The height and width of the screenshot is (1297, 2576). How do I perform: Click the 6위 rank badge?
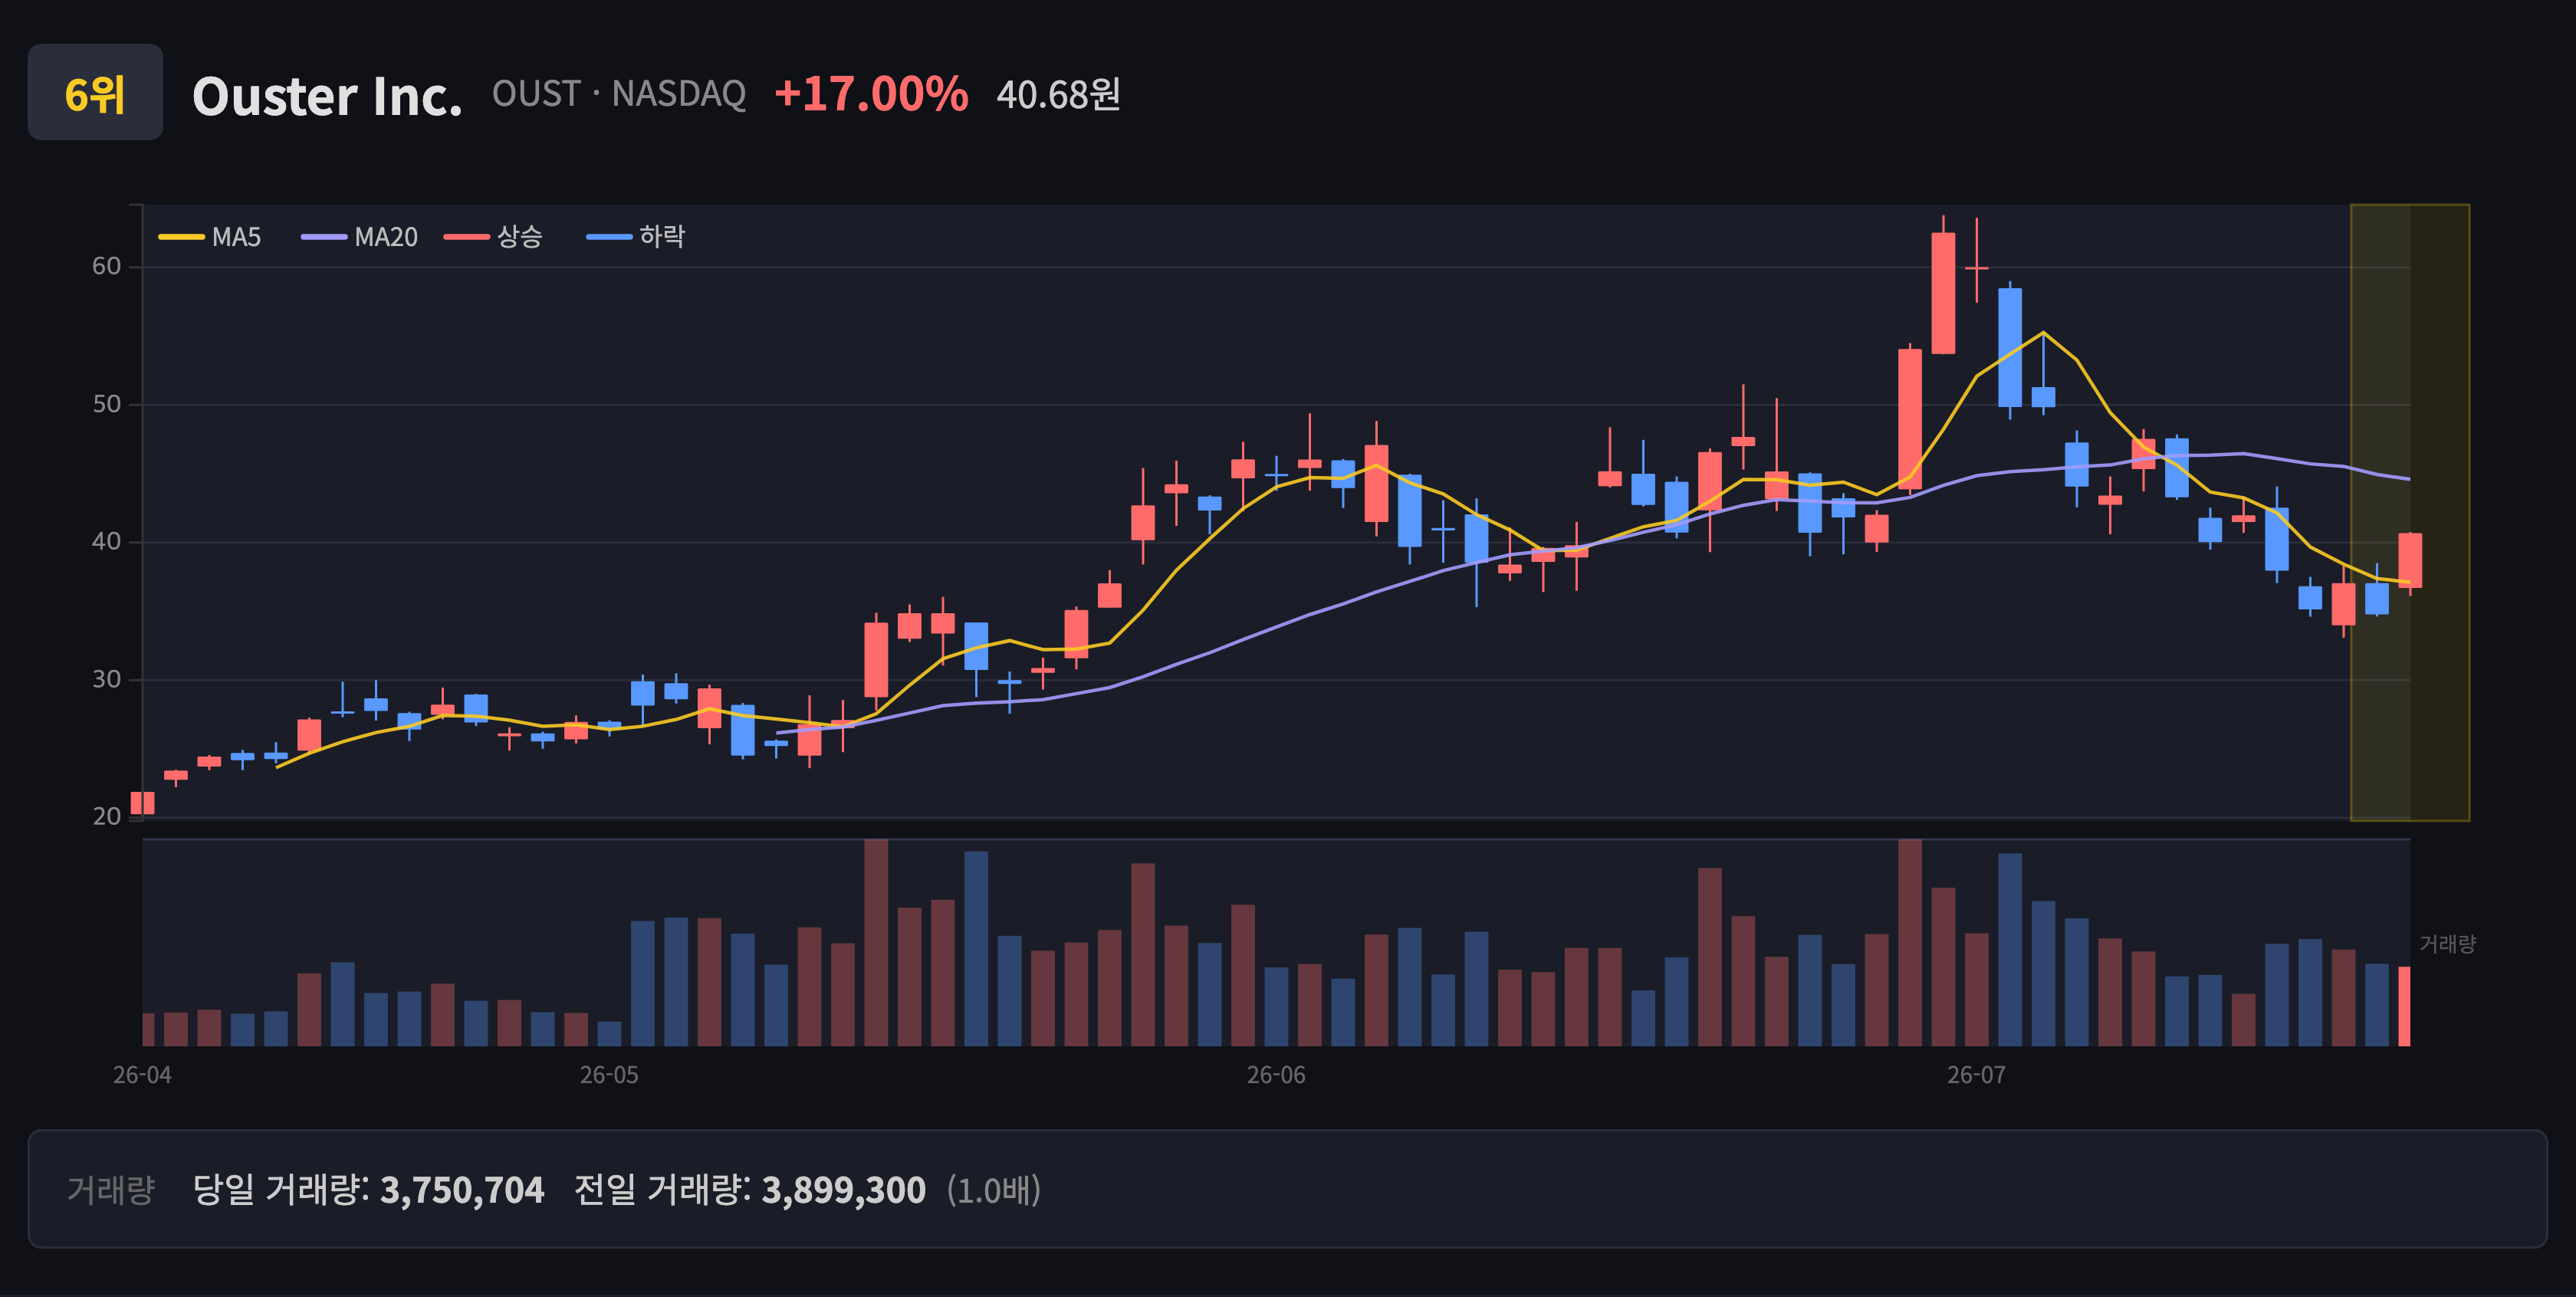click(95, 92)
